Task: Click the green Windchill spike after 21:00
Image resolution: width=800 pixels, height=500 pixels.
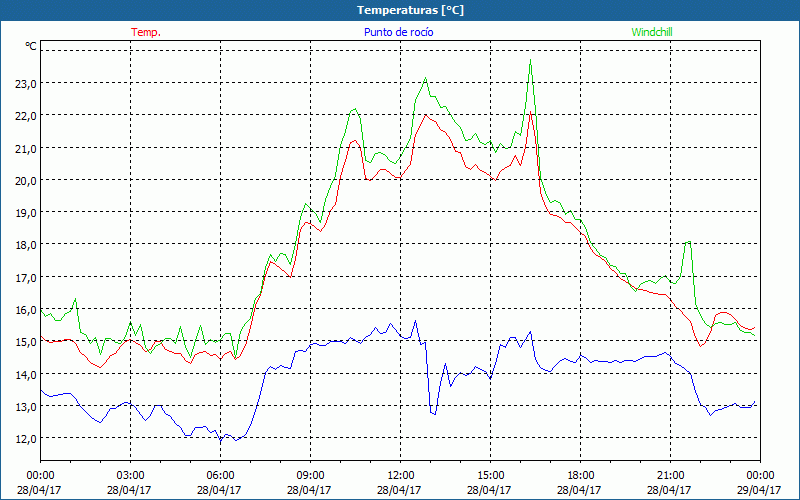Action: [x=689, y=242]
